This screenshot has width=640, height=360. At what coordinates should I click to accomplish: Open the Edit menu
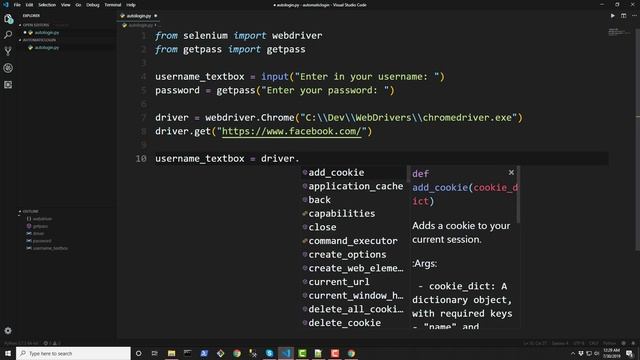click(x=29, y=5)
